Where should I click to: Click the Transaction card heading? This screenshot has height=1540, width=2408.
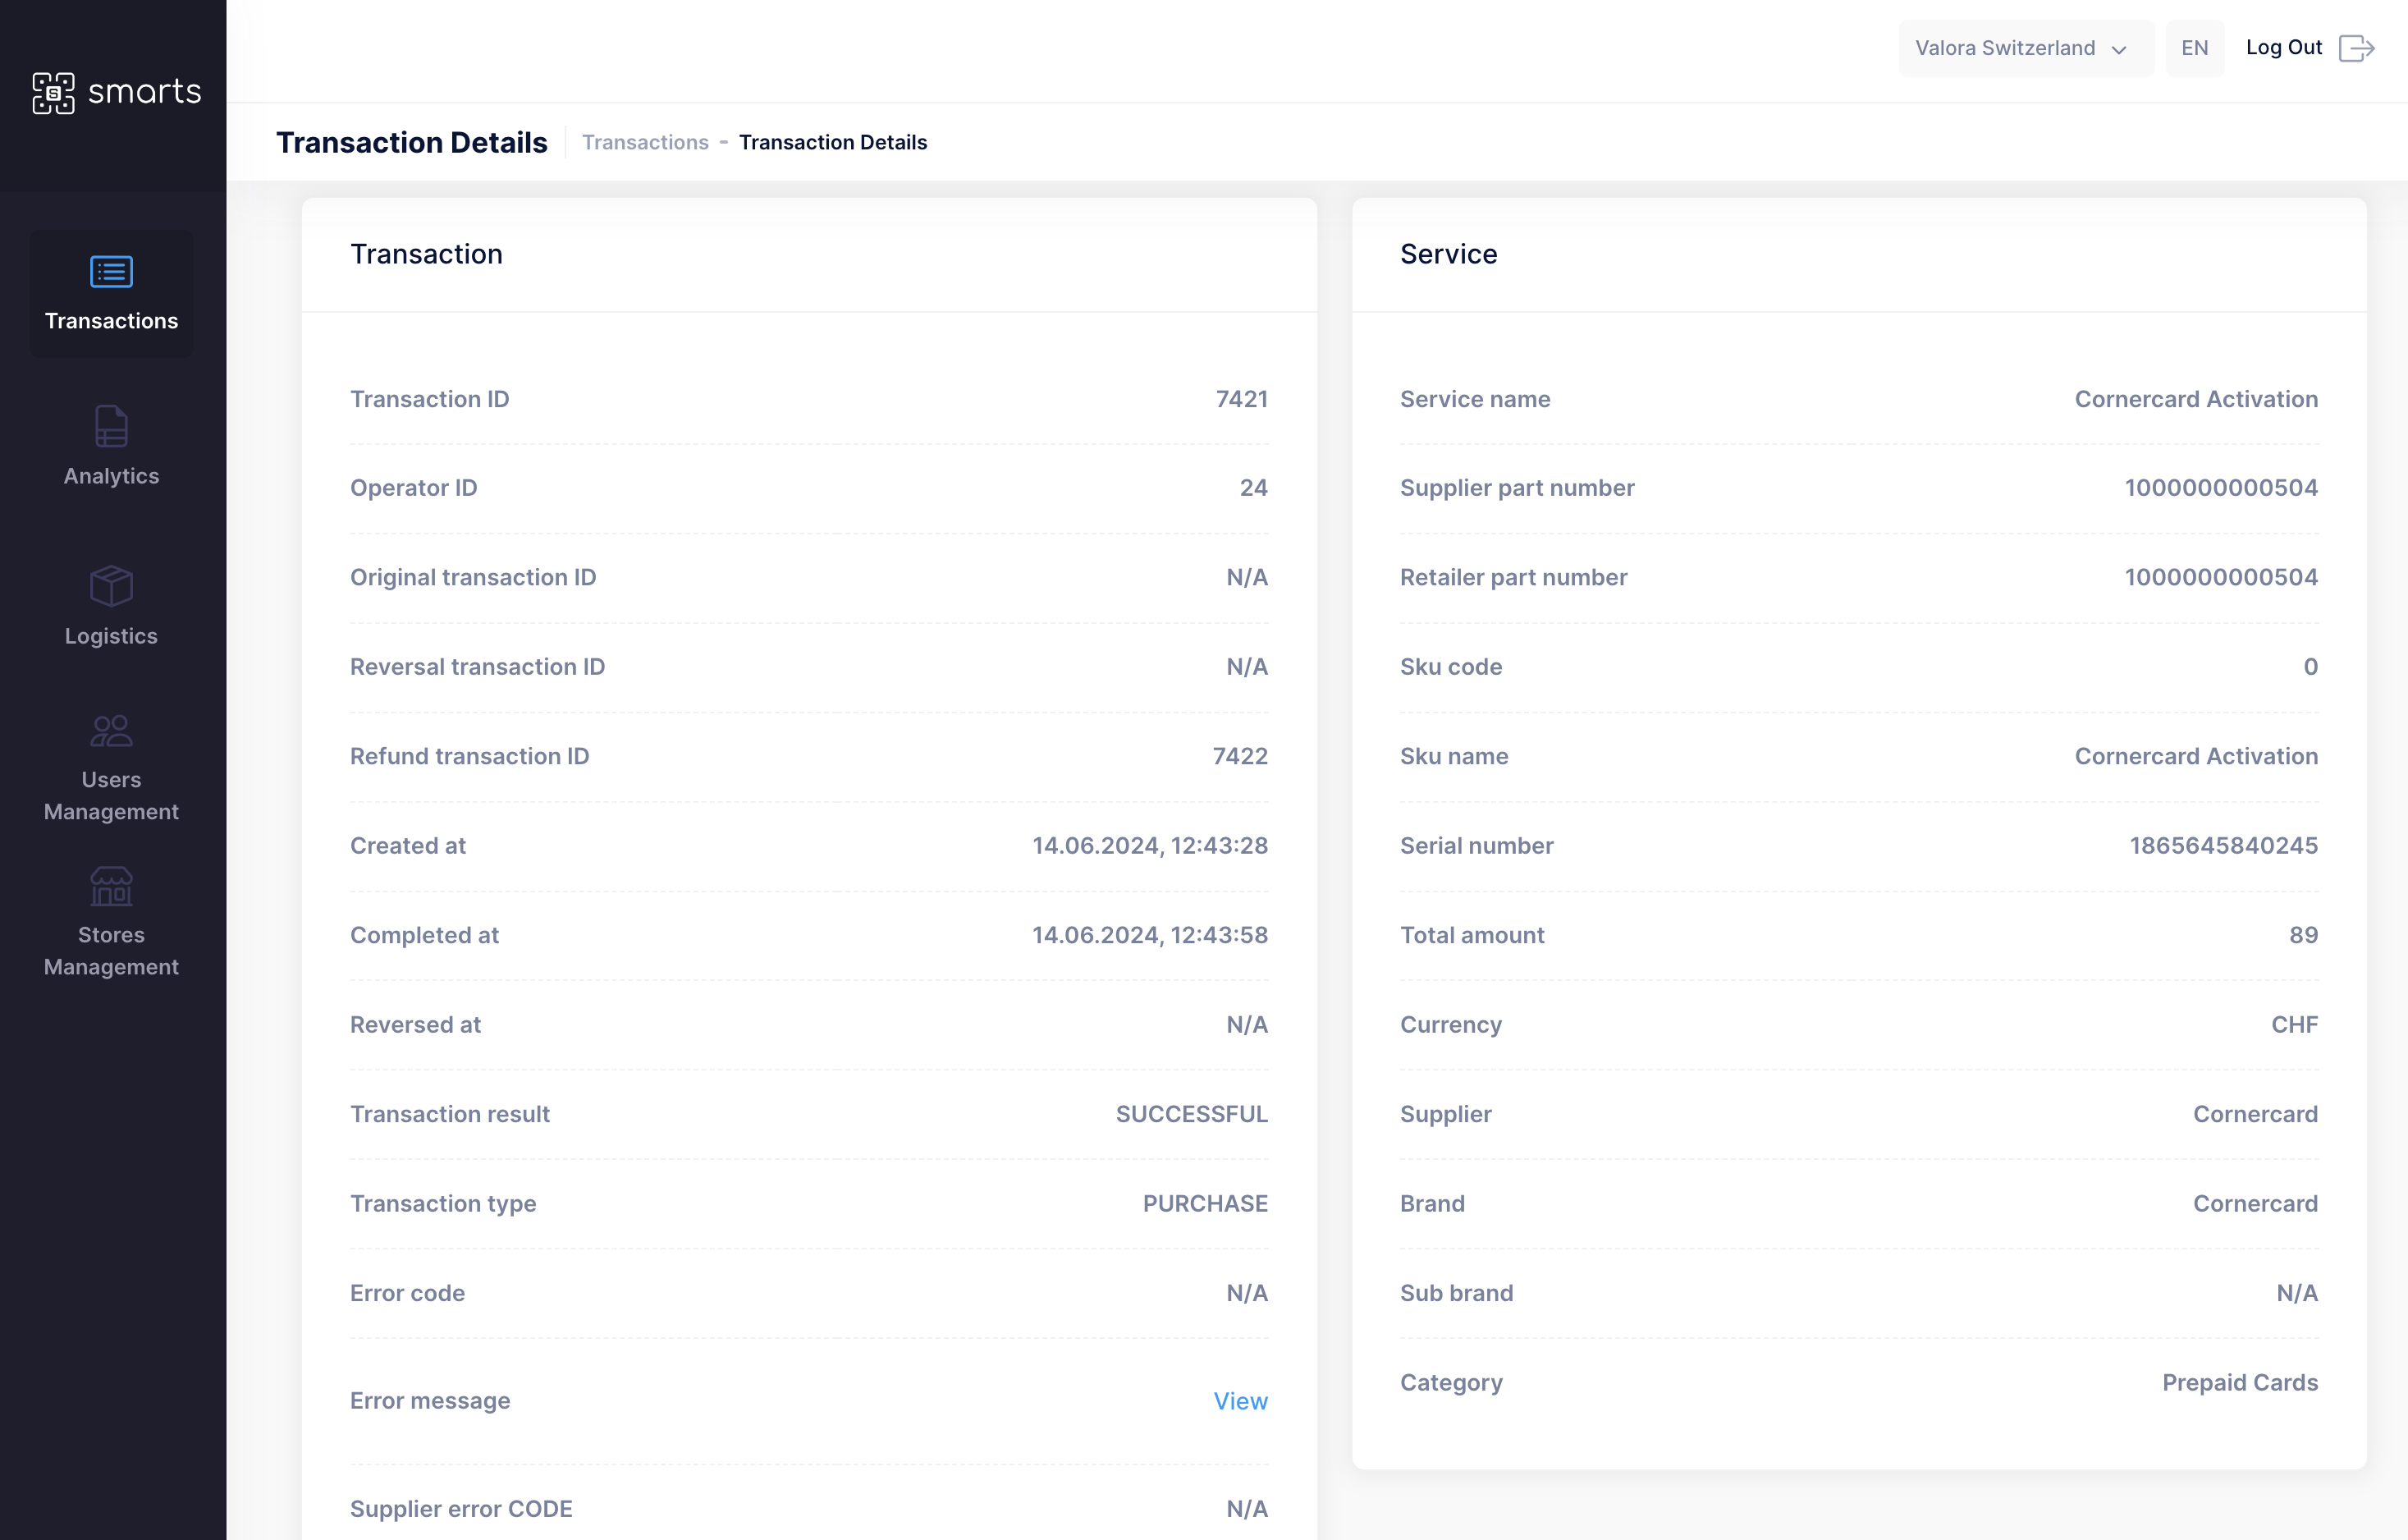pyautogui.click(x=426, y=254)
